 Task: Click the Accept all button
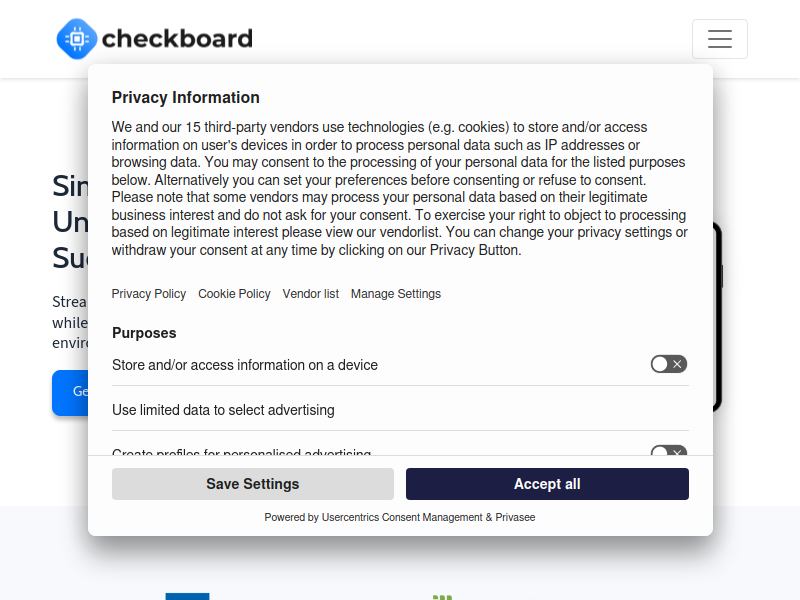point(547,484)
